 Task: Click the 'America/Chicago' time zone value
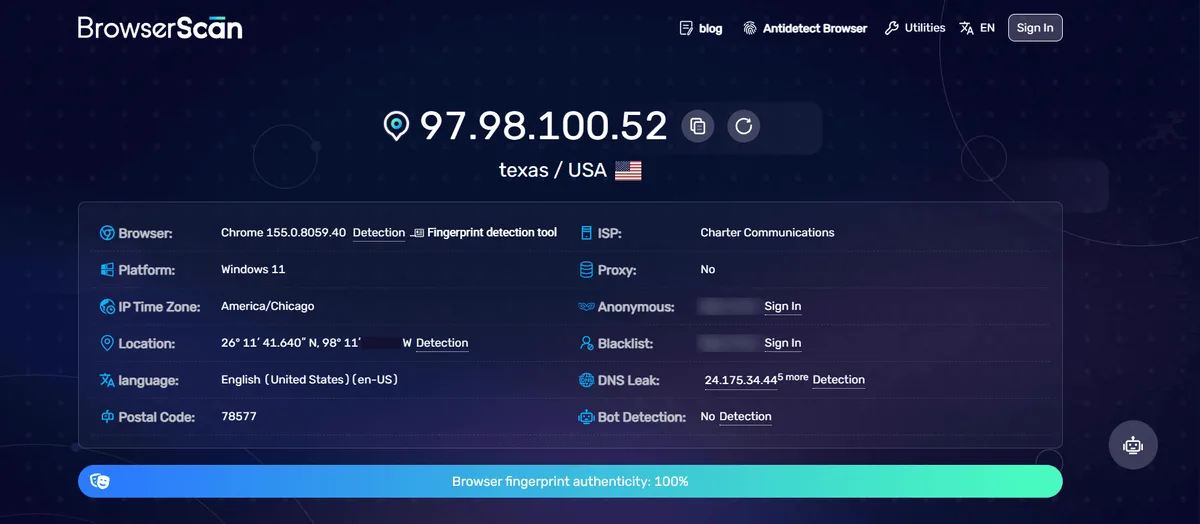[x=268, y=307]
